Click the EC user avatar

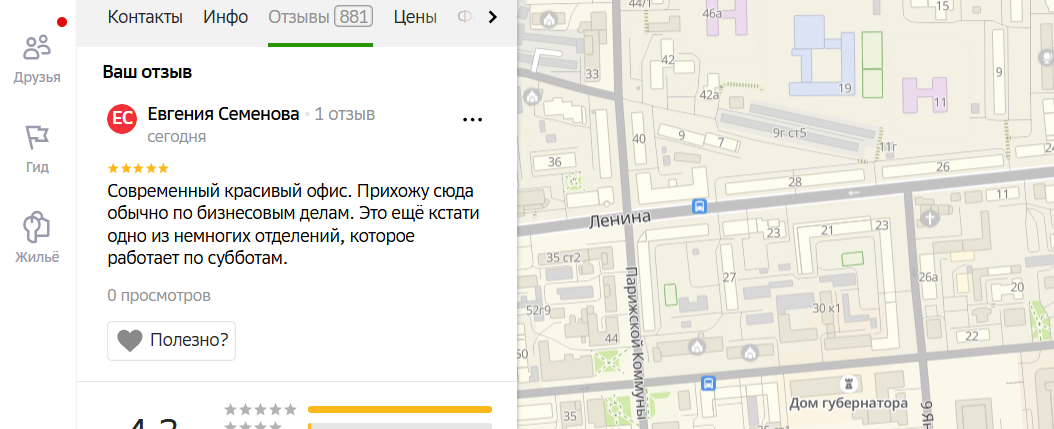tap(122, 119)
